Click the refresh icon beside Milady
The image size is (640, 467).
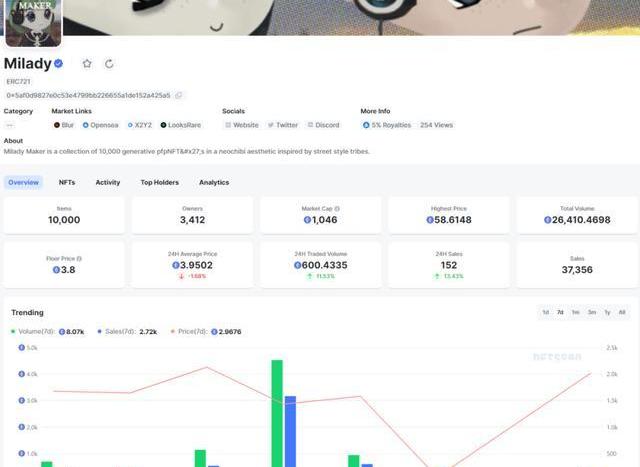pyautogui.click(x=109, y=64)
